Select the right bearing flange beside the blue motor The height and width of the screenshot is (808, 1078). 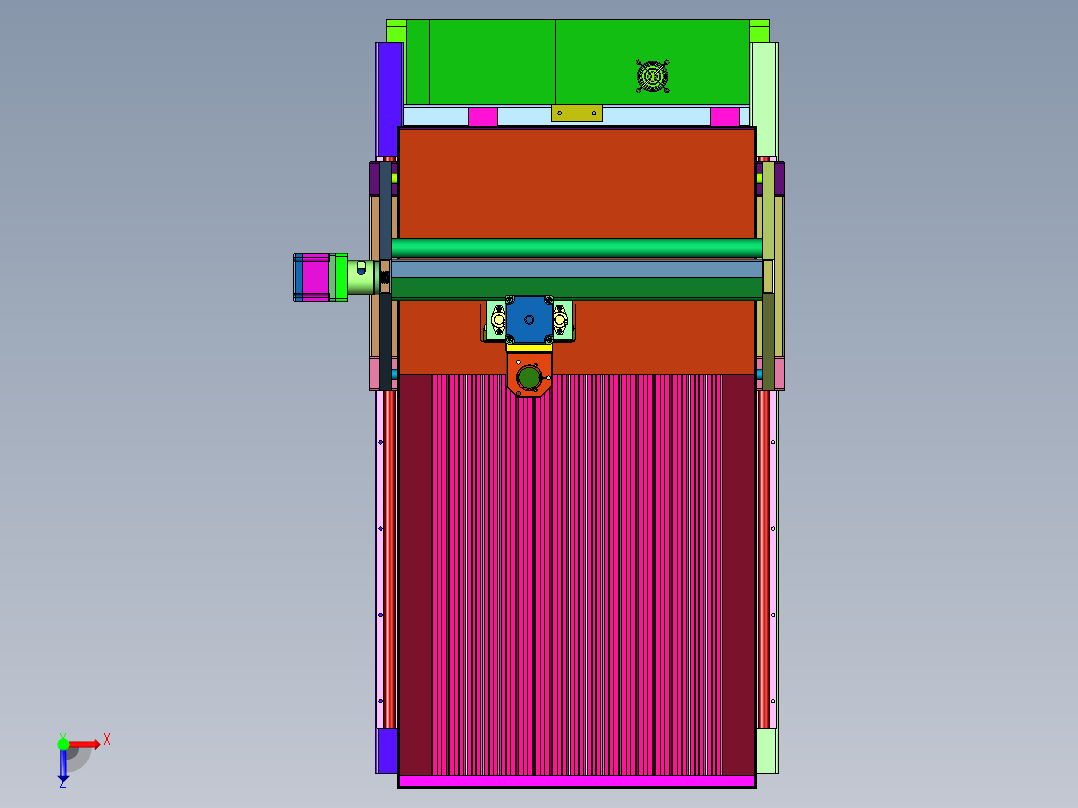[560, 320]
